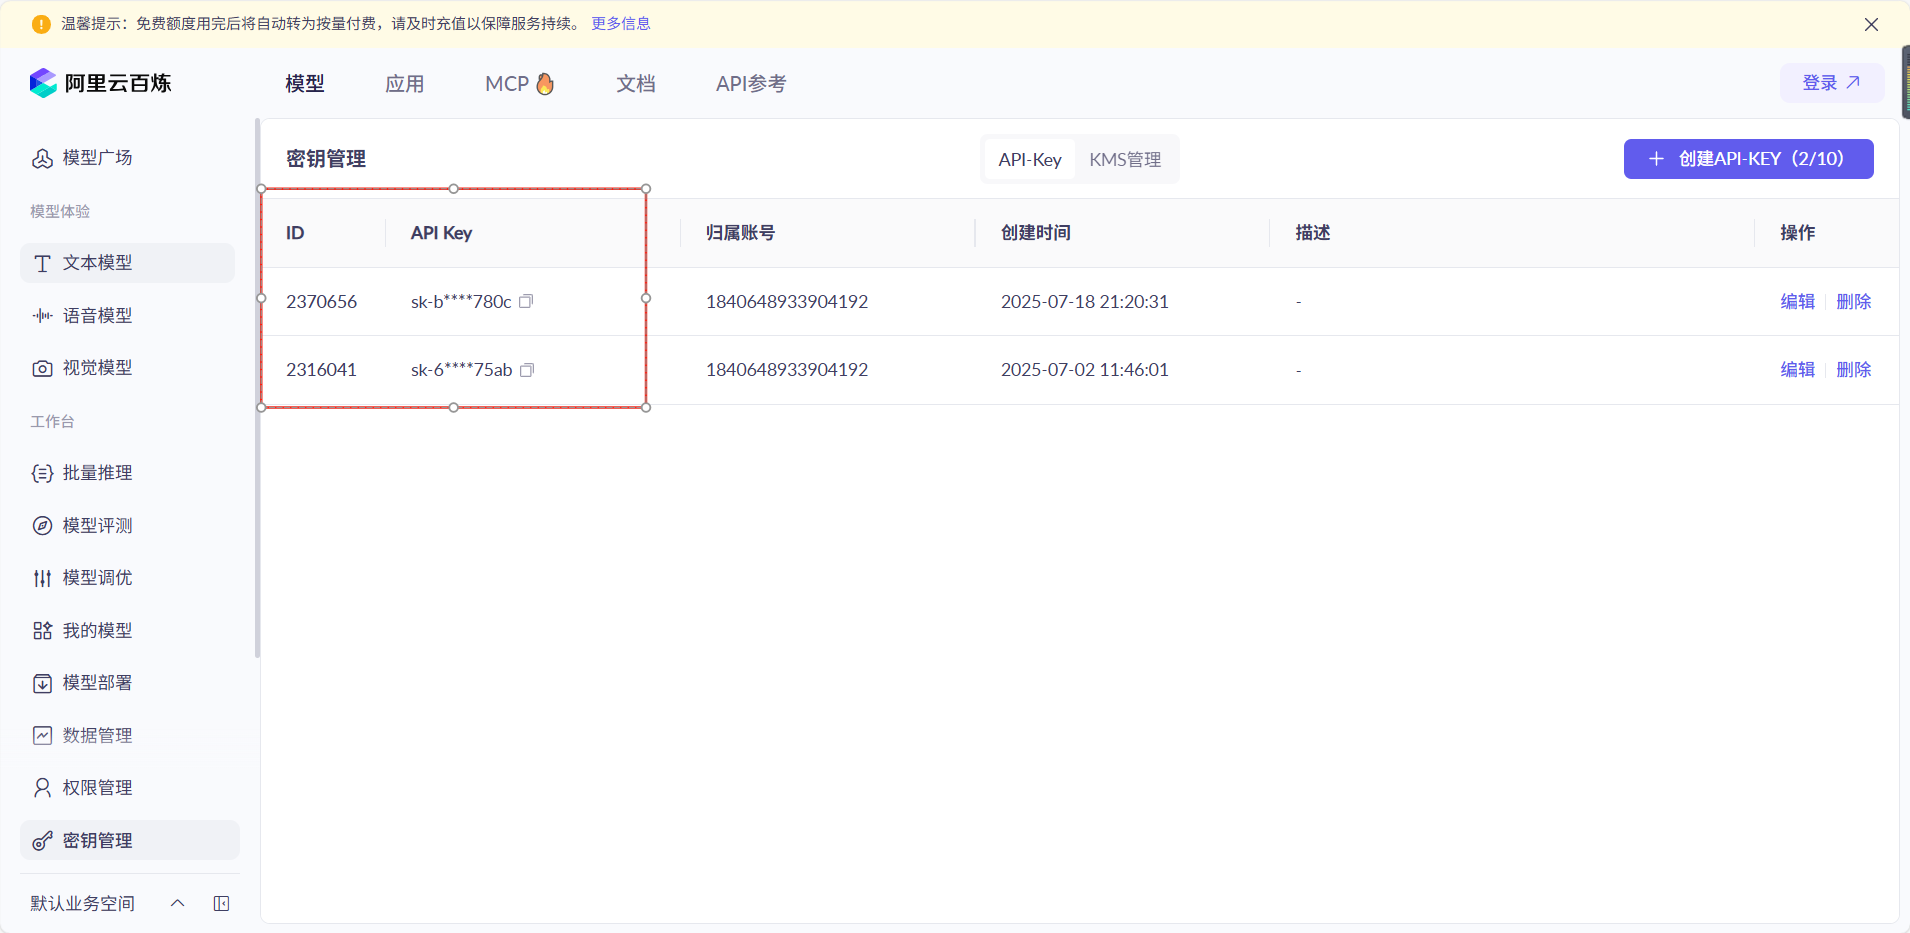
Task: Open the API参考 top navigation tab
Action: pyautogui.click(x=751, y=84)
